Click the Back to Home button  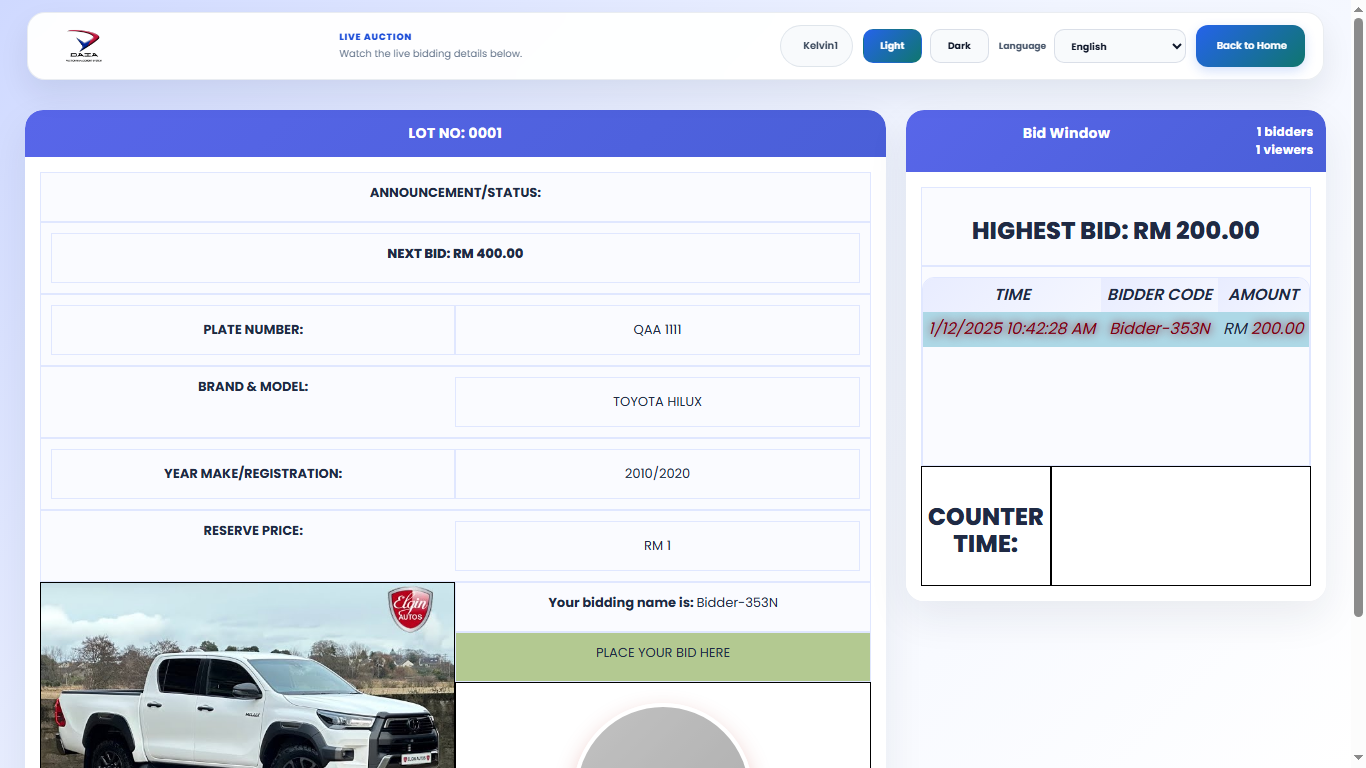1250,46
